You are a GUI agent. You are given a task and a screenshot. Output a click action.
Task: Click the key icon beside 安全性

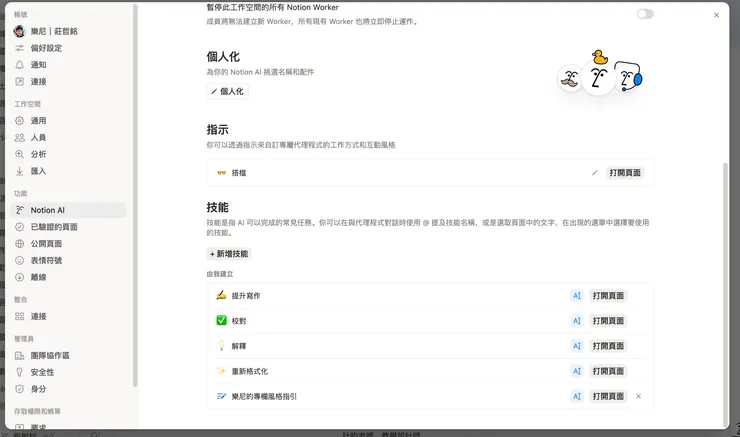click(x=19, y=372)
